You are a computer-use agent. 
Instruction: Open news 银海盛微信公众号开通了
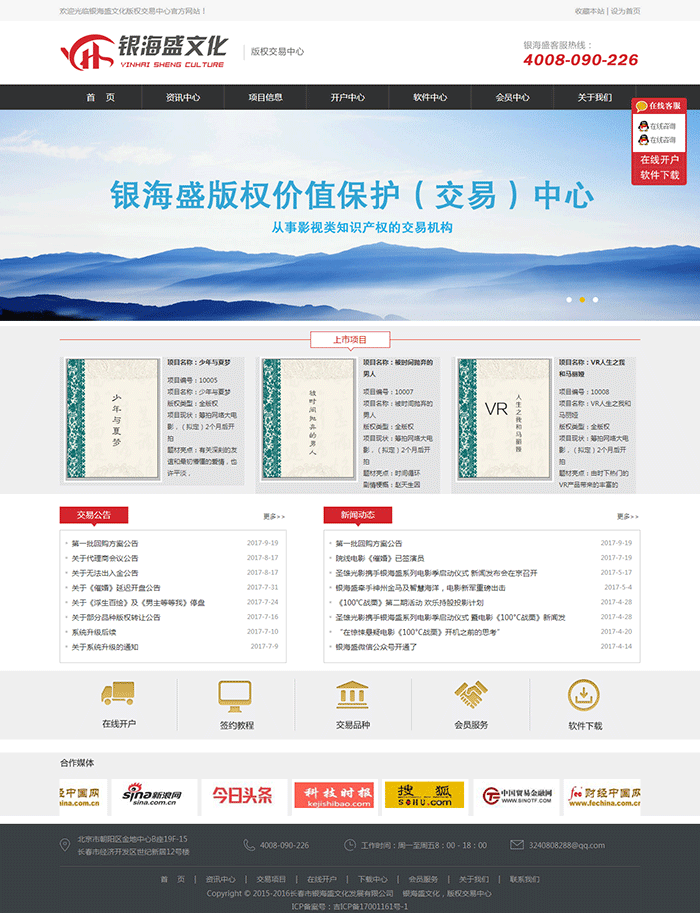(x=376, y=647)
